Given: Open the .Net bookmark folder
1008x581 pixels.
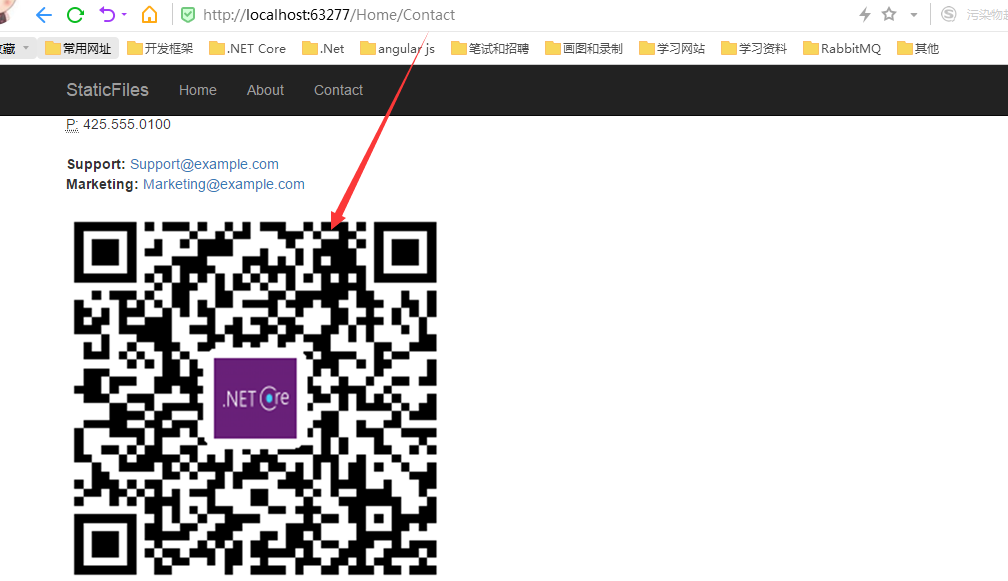Looking at the screenshot, I should pyautogui.click(x=323, y=48).
